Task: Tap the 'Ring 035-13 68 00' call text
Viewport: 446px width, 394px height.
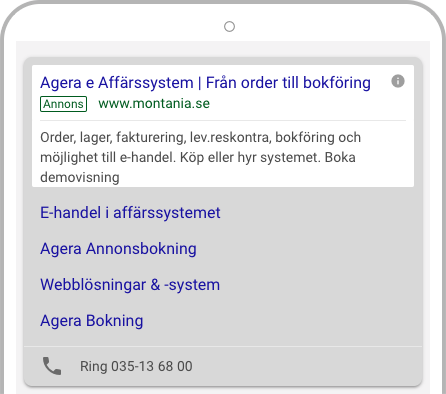Action: point(136,366)
